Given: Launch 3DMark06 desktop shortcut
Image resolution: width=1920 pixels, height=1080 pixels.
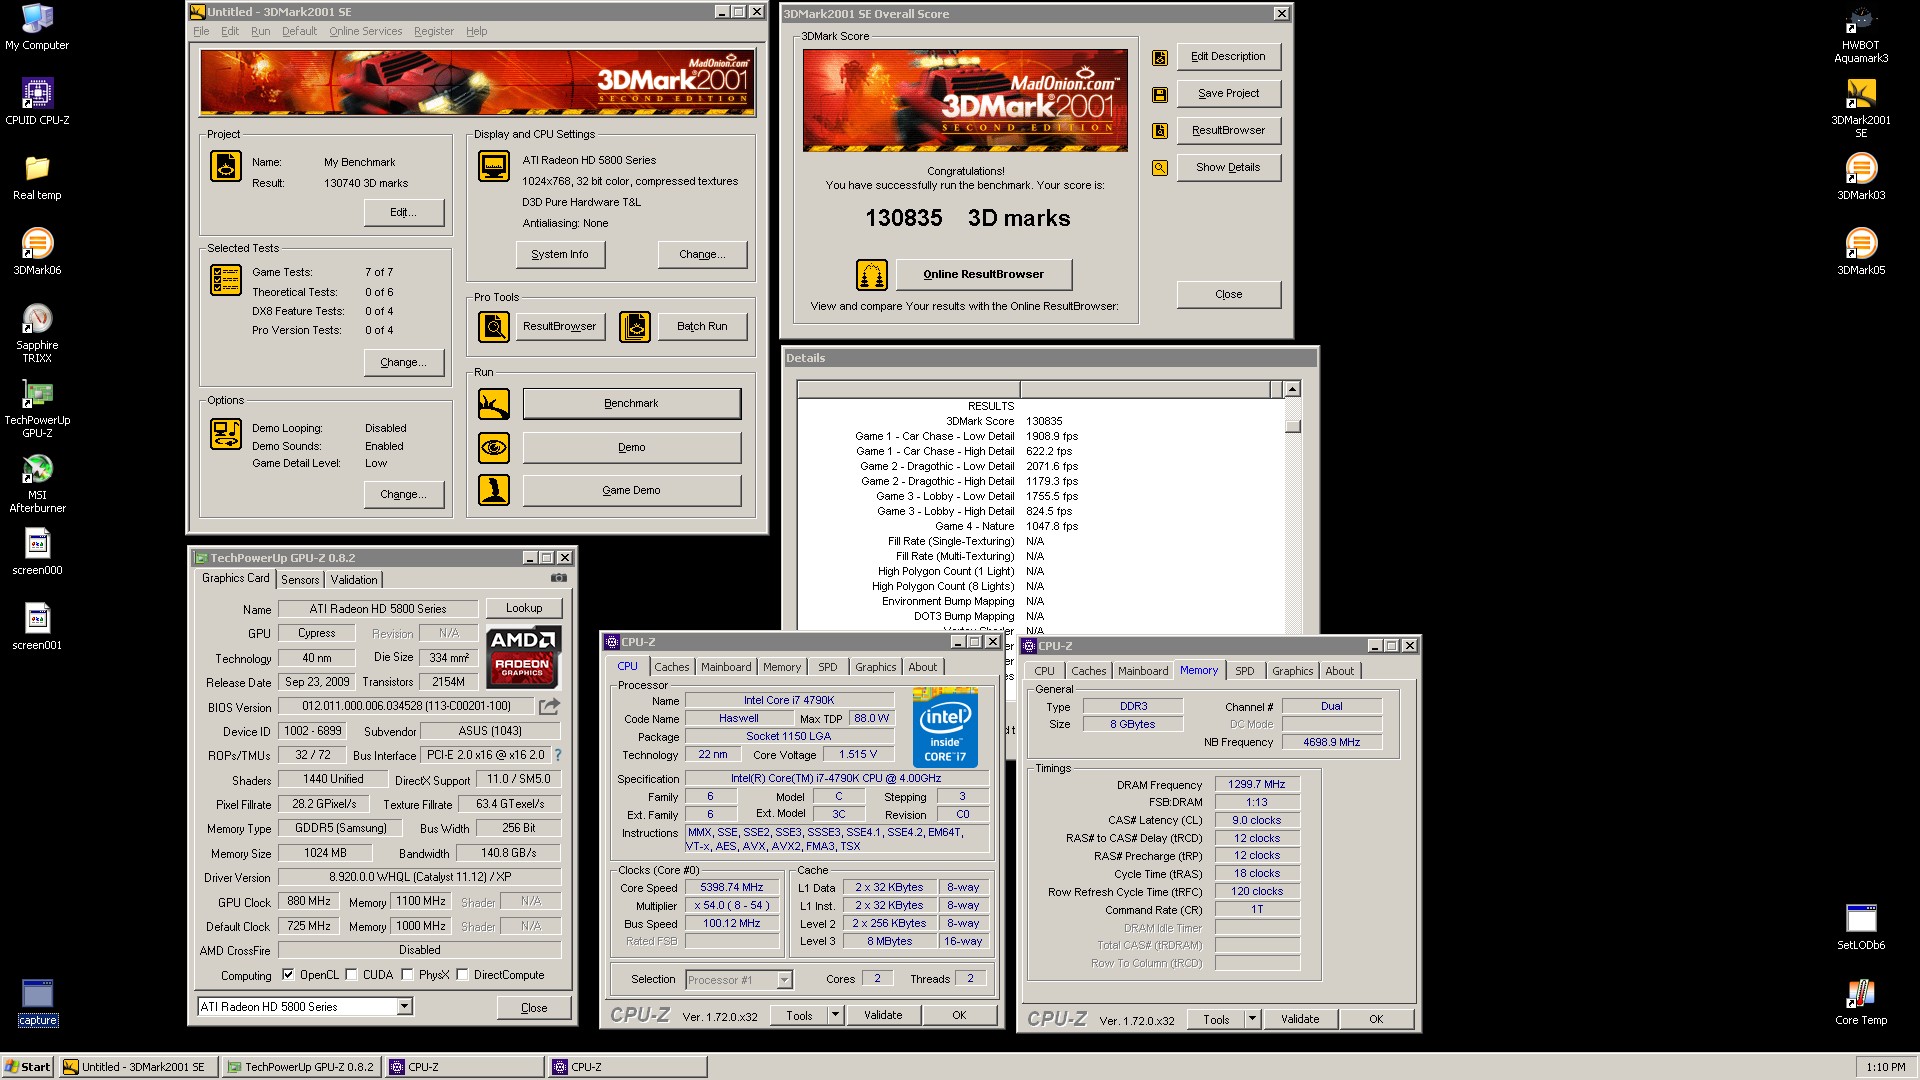Looking at the screenshot, I should [37, 252].
